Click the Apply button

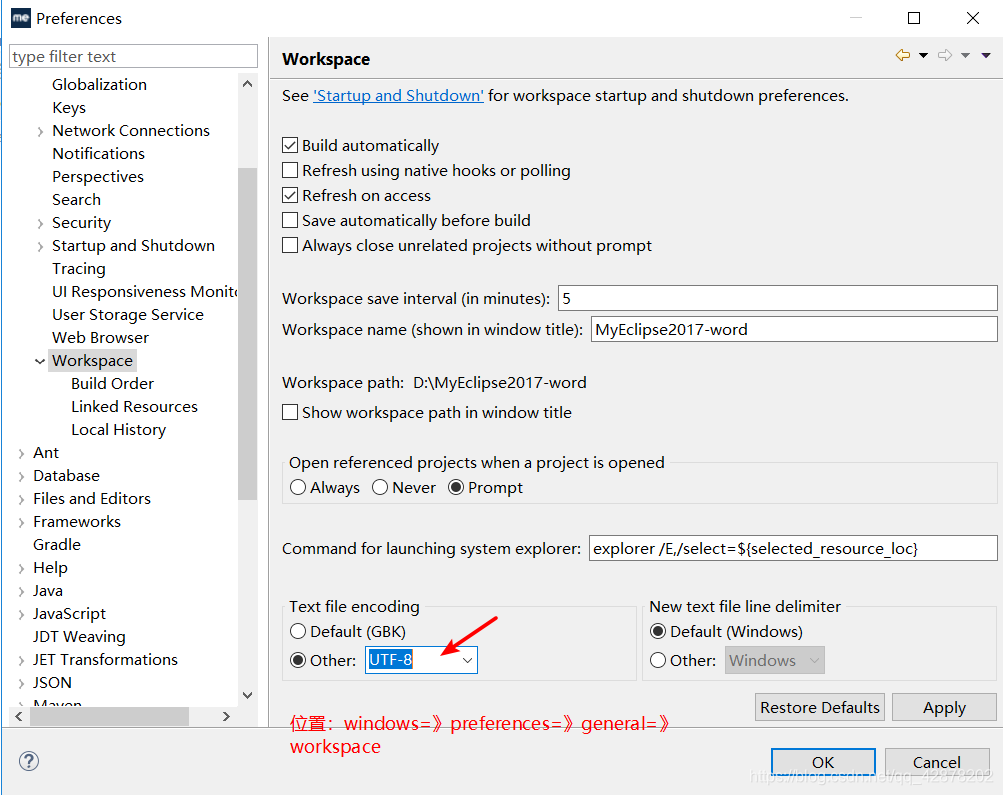pos(944,707)
